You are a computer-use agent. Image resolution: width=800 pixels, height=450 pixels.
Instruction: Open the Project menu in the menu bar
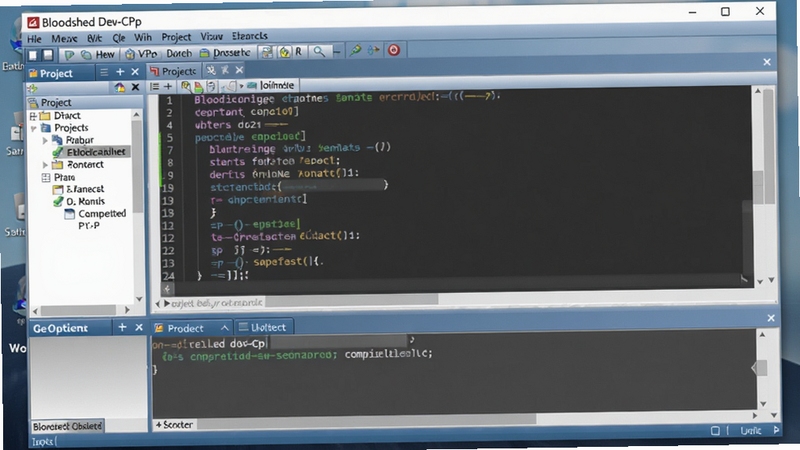pos(176,37)
